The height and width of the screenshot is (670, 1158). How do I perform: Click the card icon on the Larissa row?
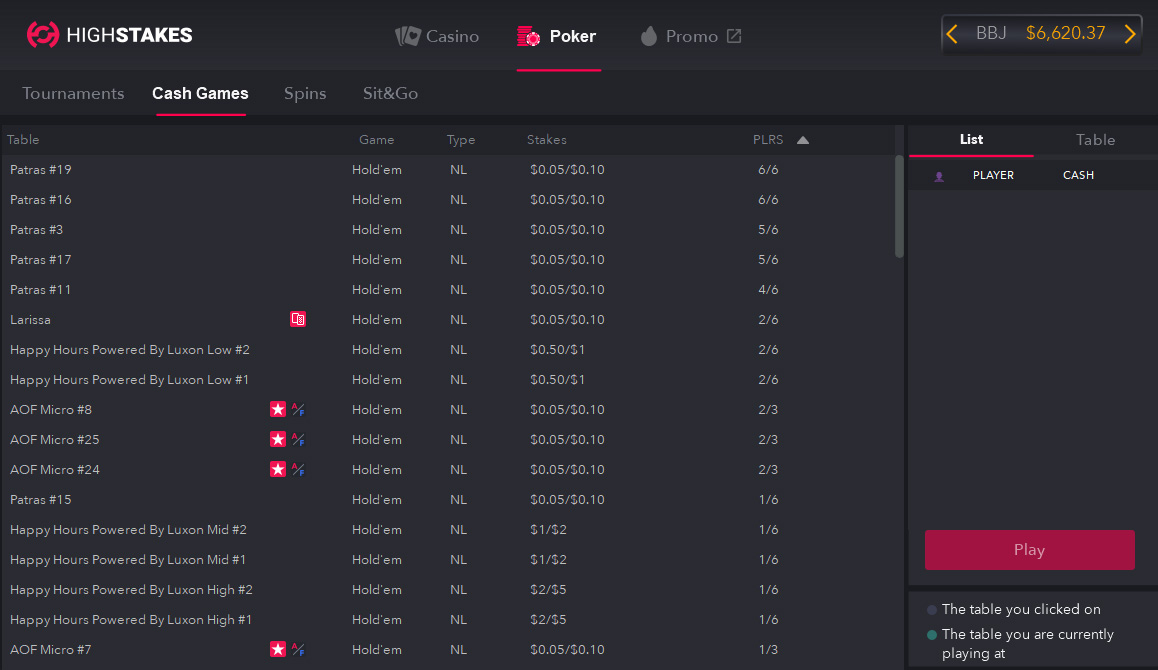pyautogui.click(x=298, y=320)
